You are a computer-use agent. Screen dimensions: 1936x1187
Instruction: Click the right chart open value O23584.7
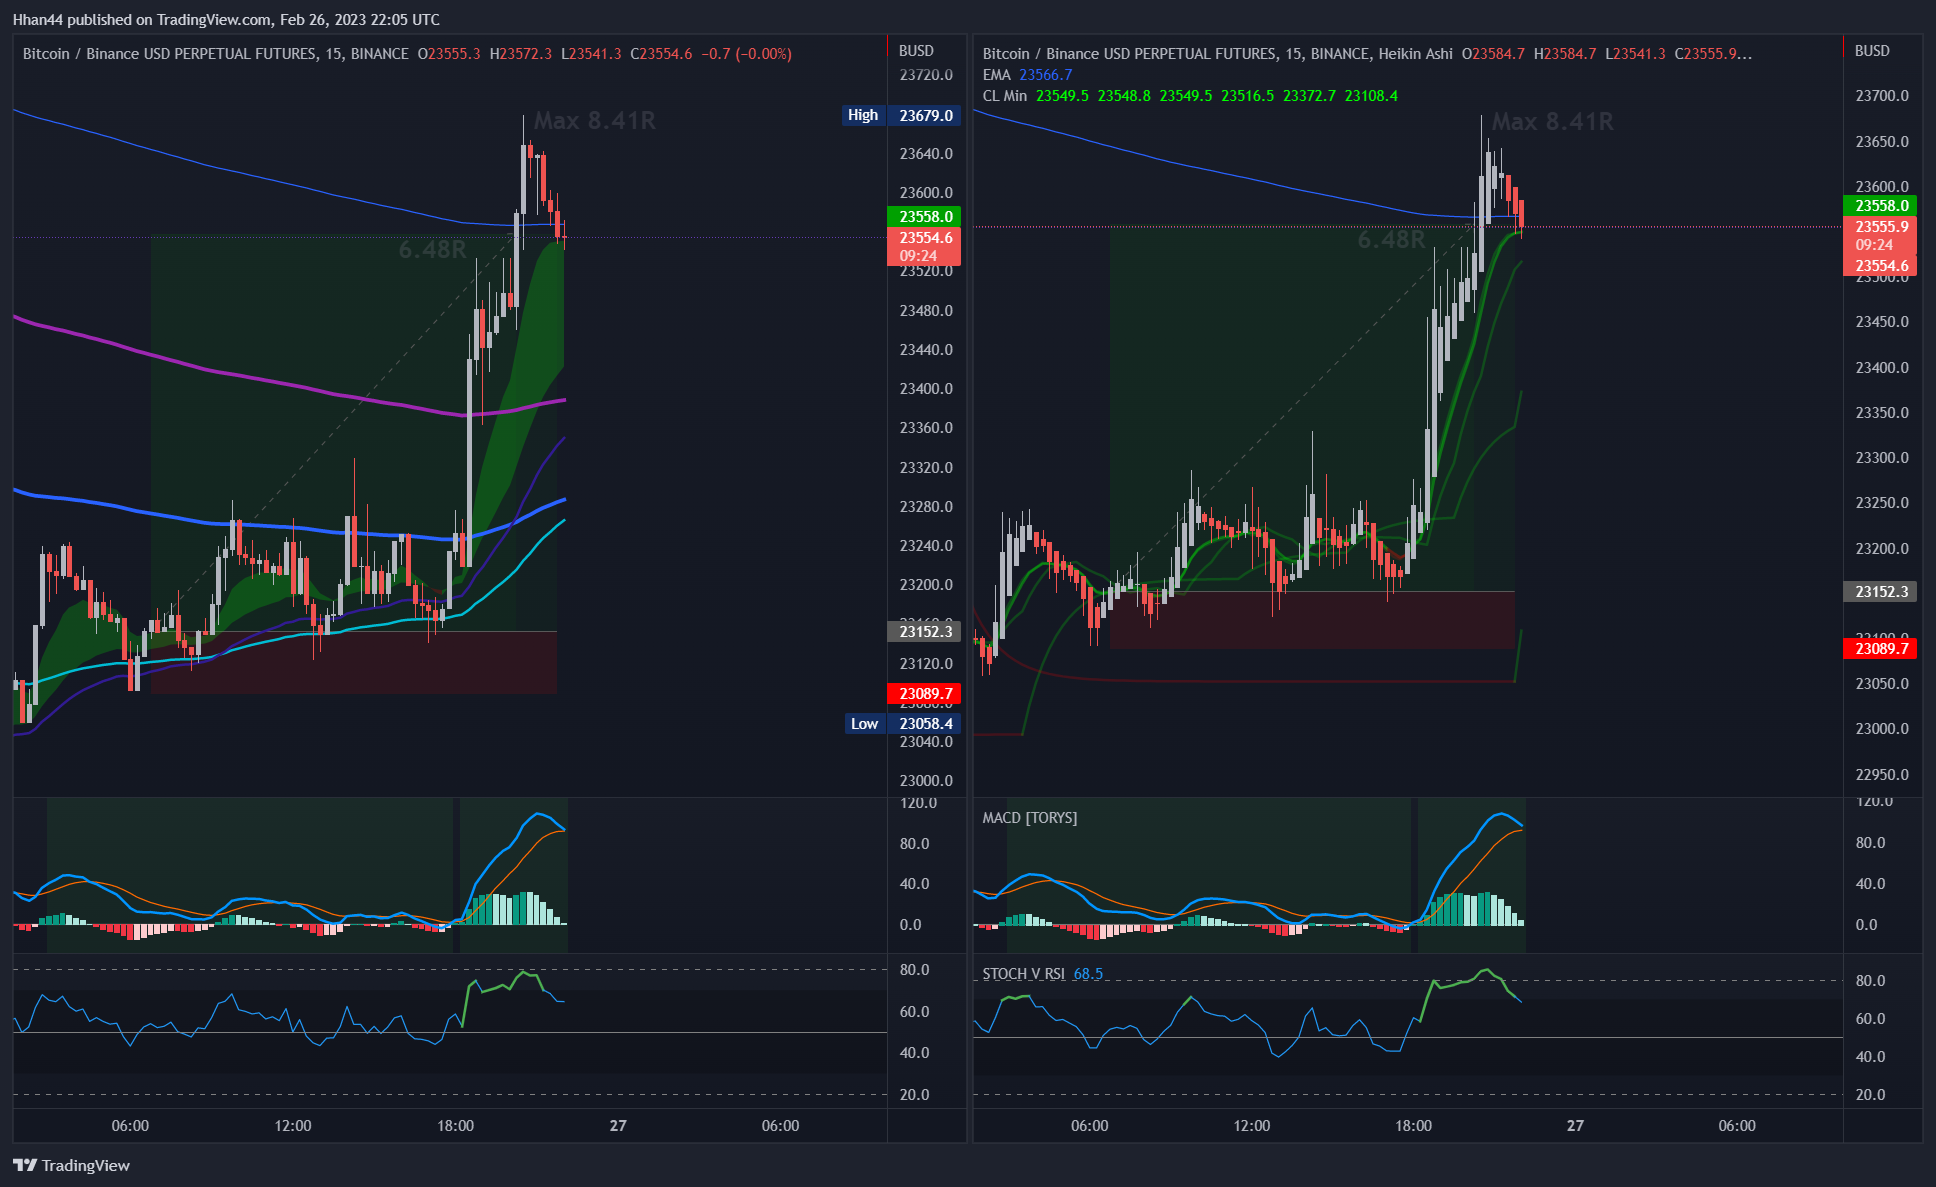point(1493,54)
